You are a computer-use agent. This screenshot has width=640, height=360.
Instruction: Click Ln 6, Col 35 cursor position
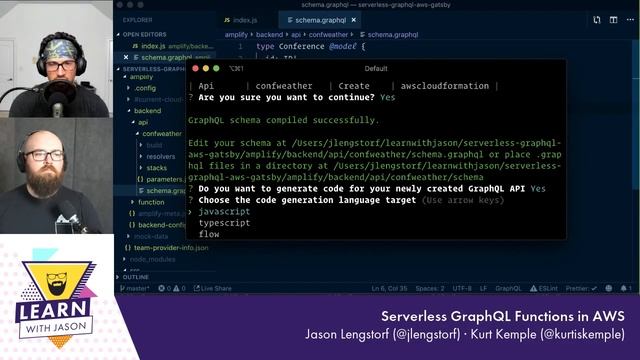point(389,289)
